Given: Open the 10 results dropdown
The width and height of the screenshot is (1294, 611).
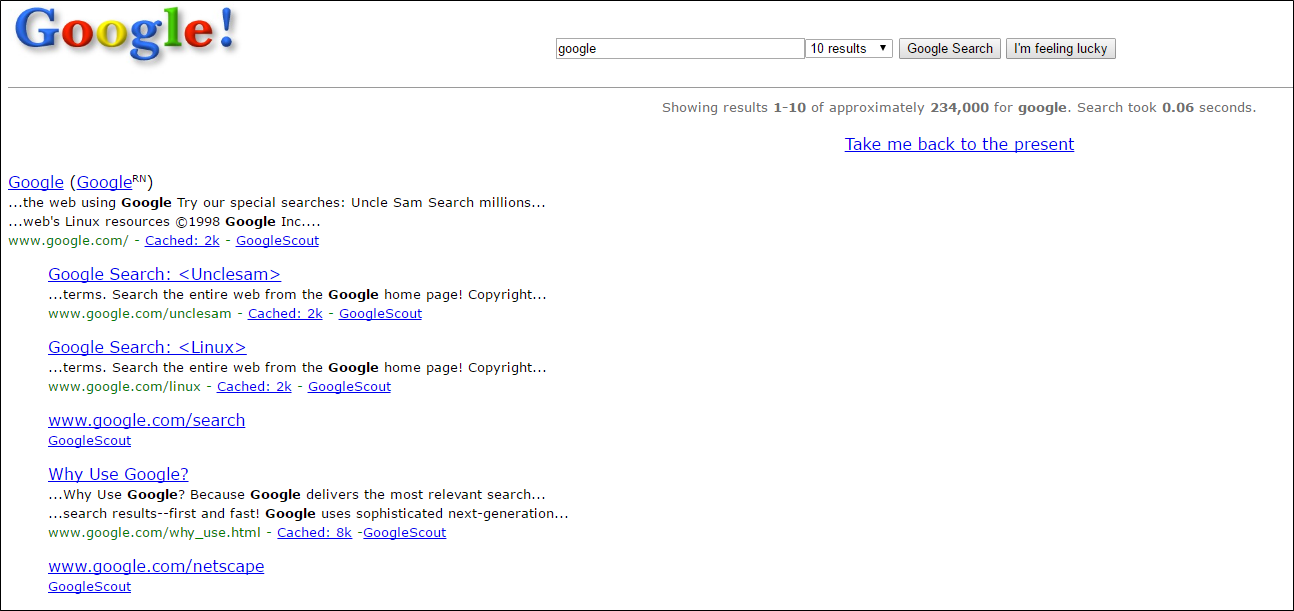Looking at the screenshot, I should (848, 49).
